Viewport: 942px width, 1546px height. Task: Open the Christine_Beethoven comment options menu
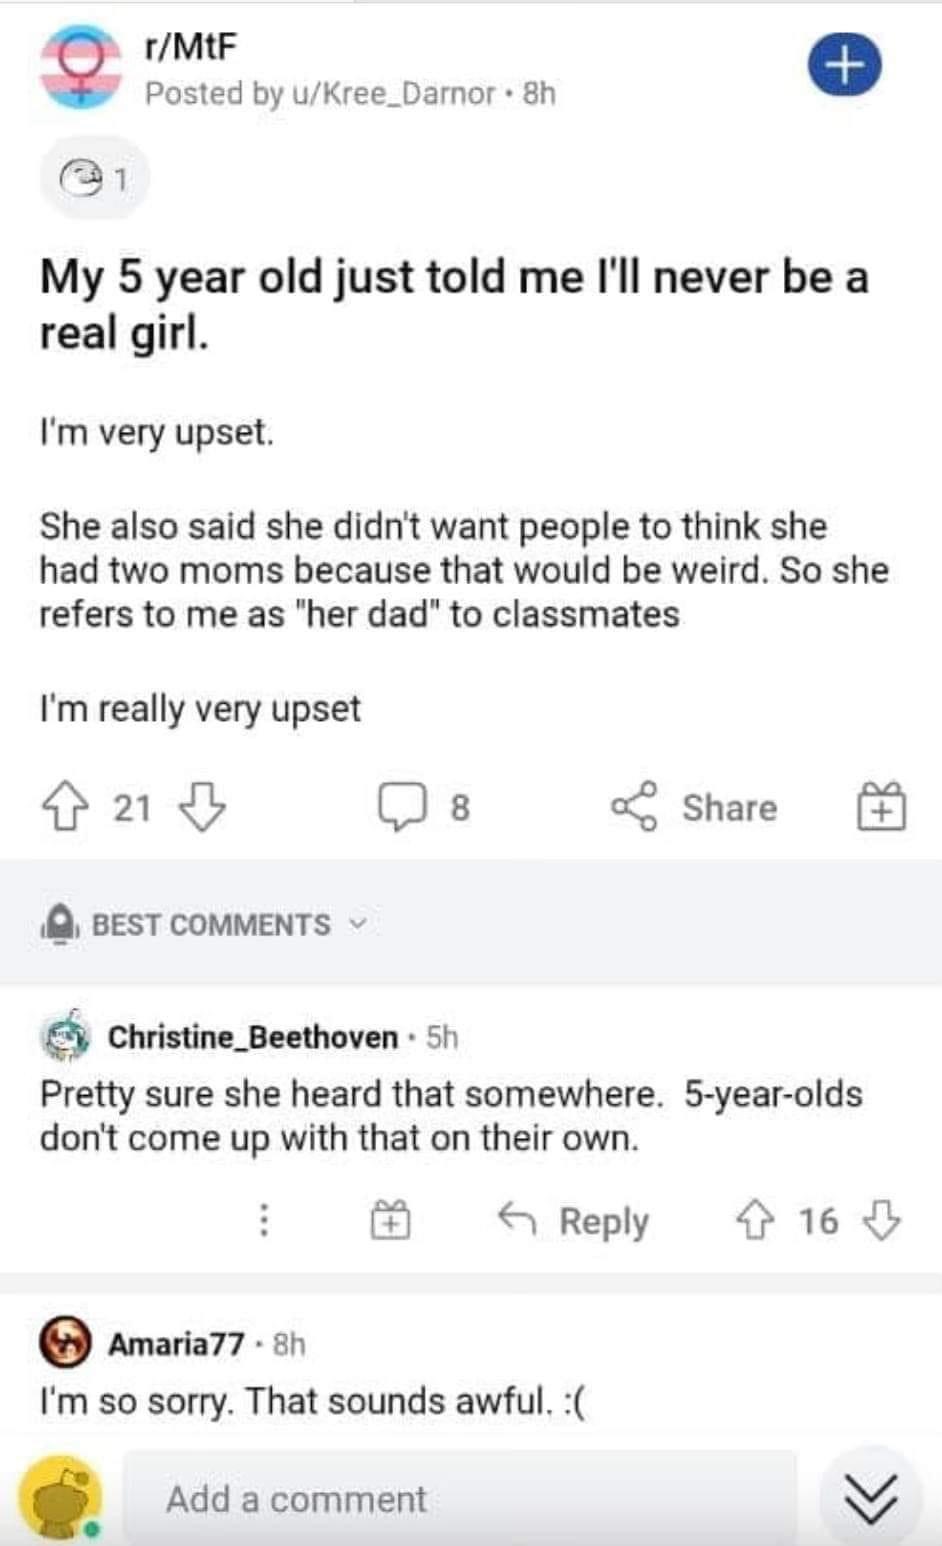coord(263,1220)
